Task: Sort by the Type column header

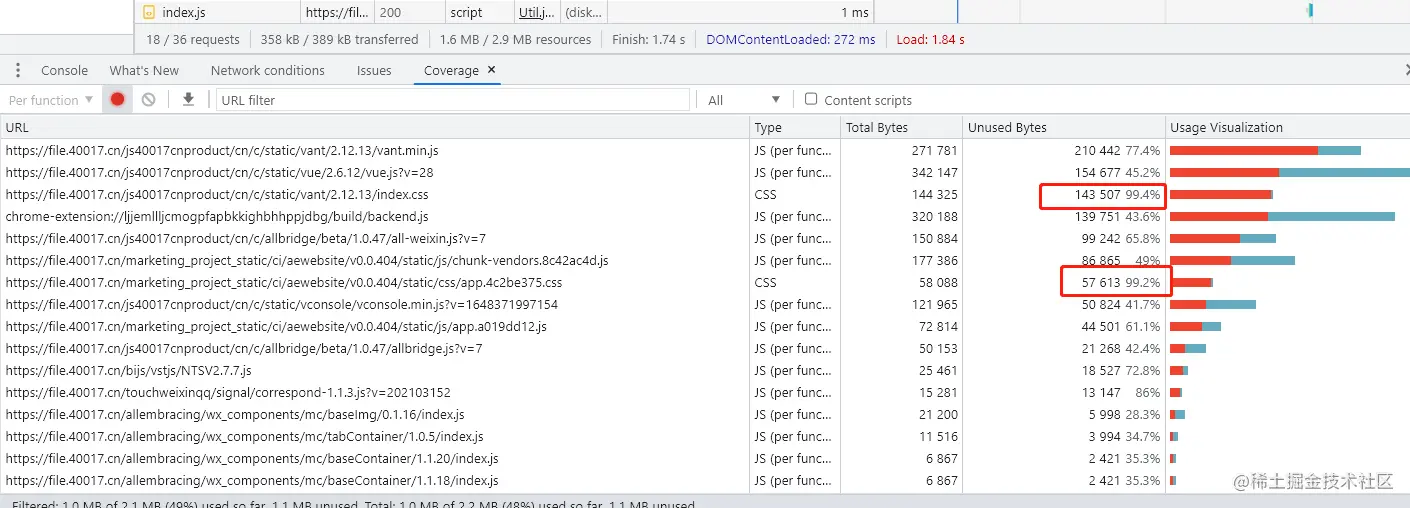Action: tap(795, 127)
